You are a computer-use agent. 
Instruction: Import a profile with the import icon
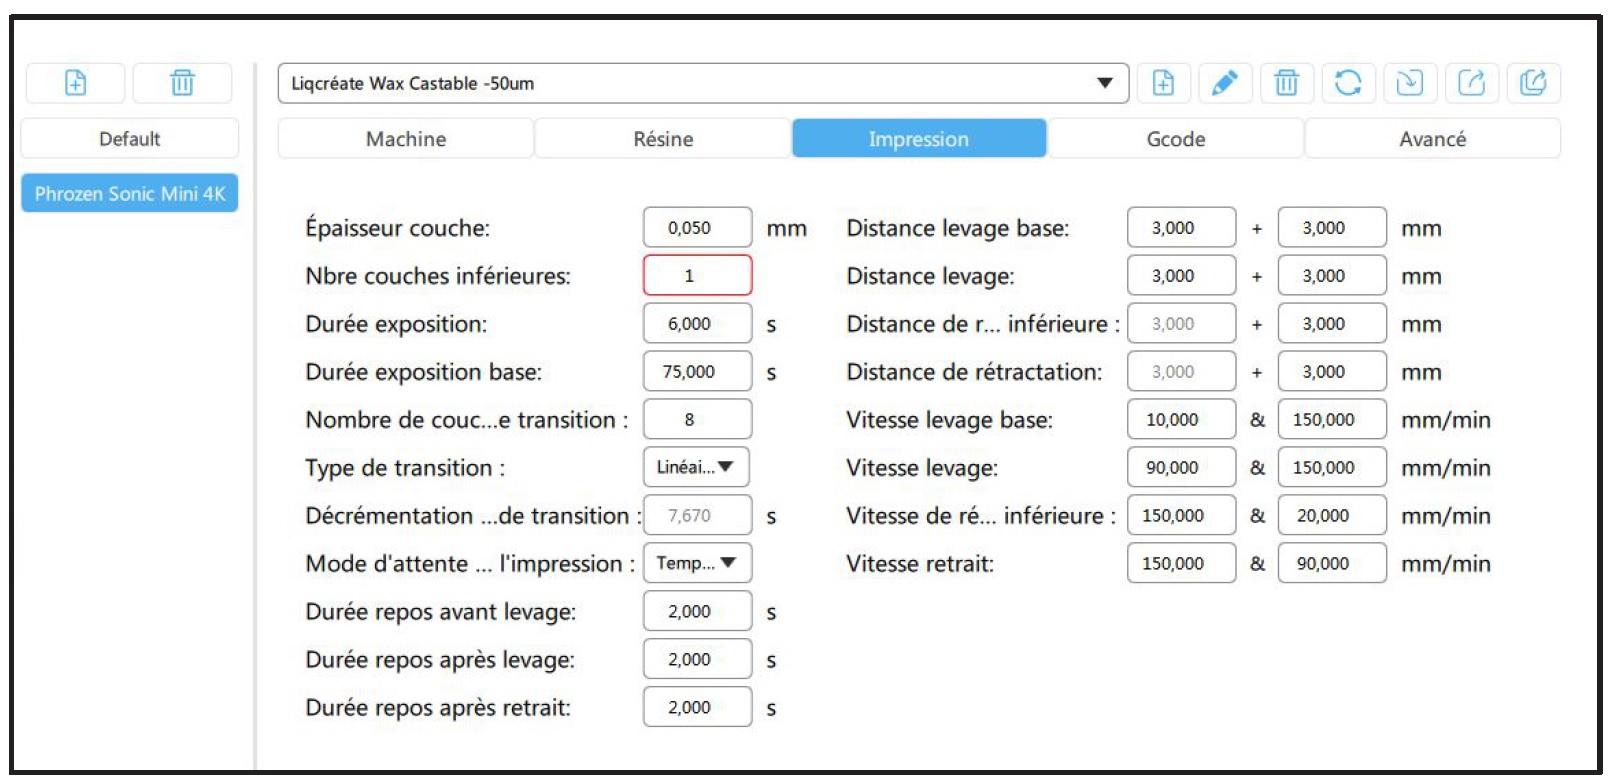(x=1410, y=83)
